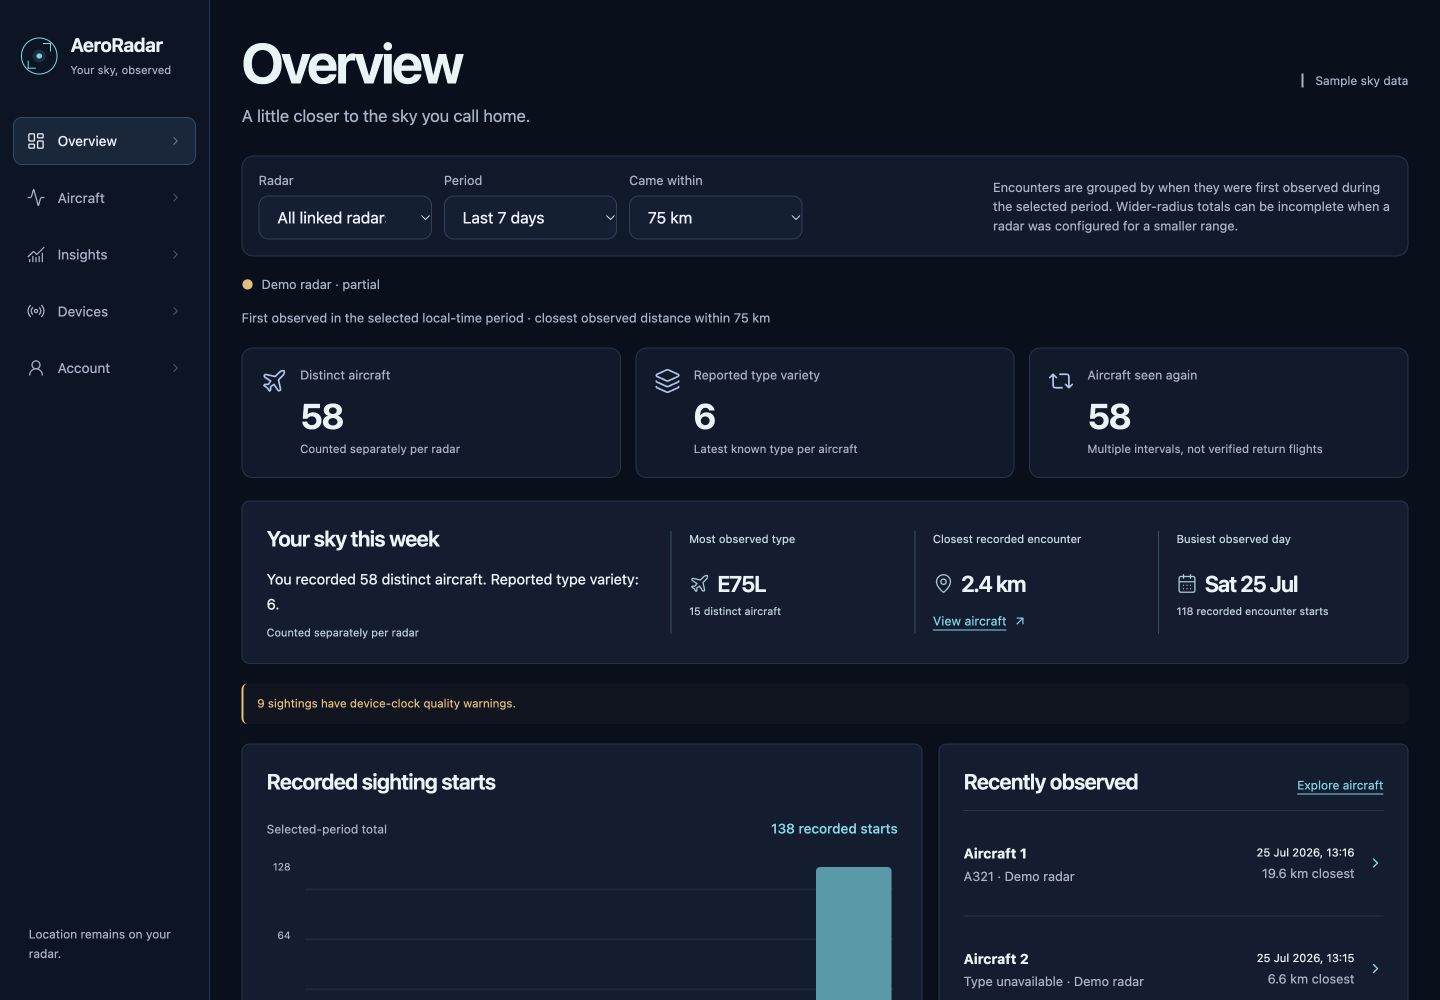
Task: Click the orange status dot for Demo radar
Action: tap(247, 284)
